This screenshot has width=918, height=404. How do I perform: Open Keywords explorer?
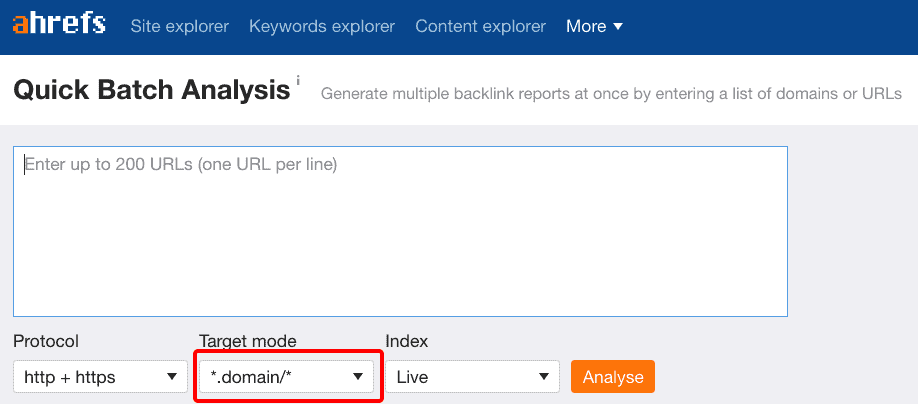(322, 26)
